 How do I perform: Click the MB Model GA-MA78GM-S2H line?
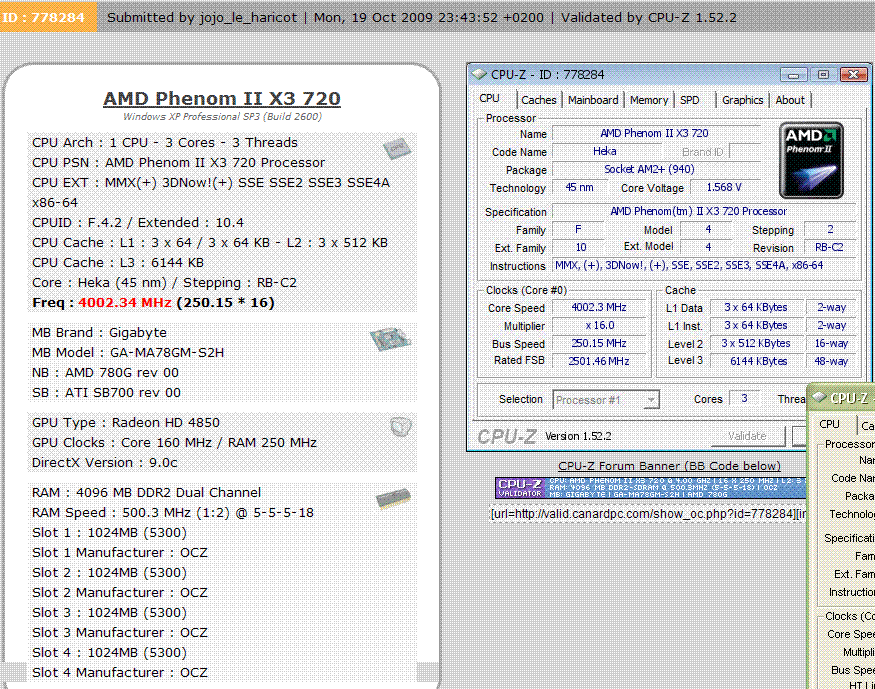128,353
